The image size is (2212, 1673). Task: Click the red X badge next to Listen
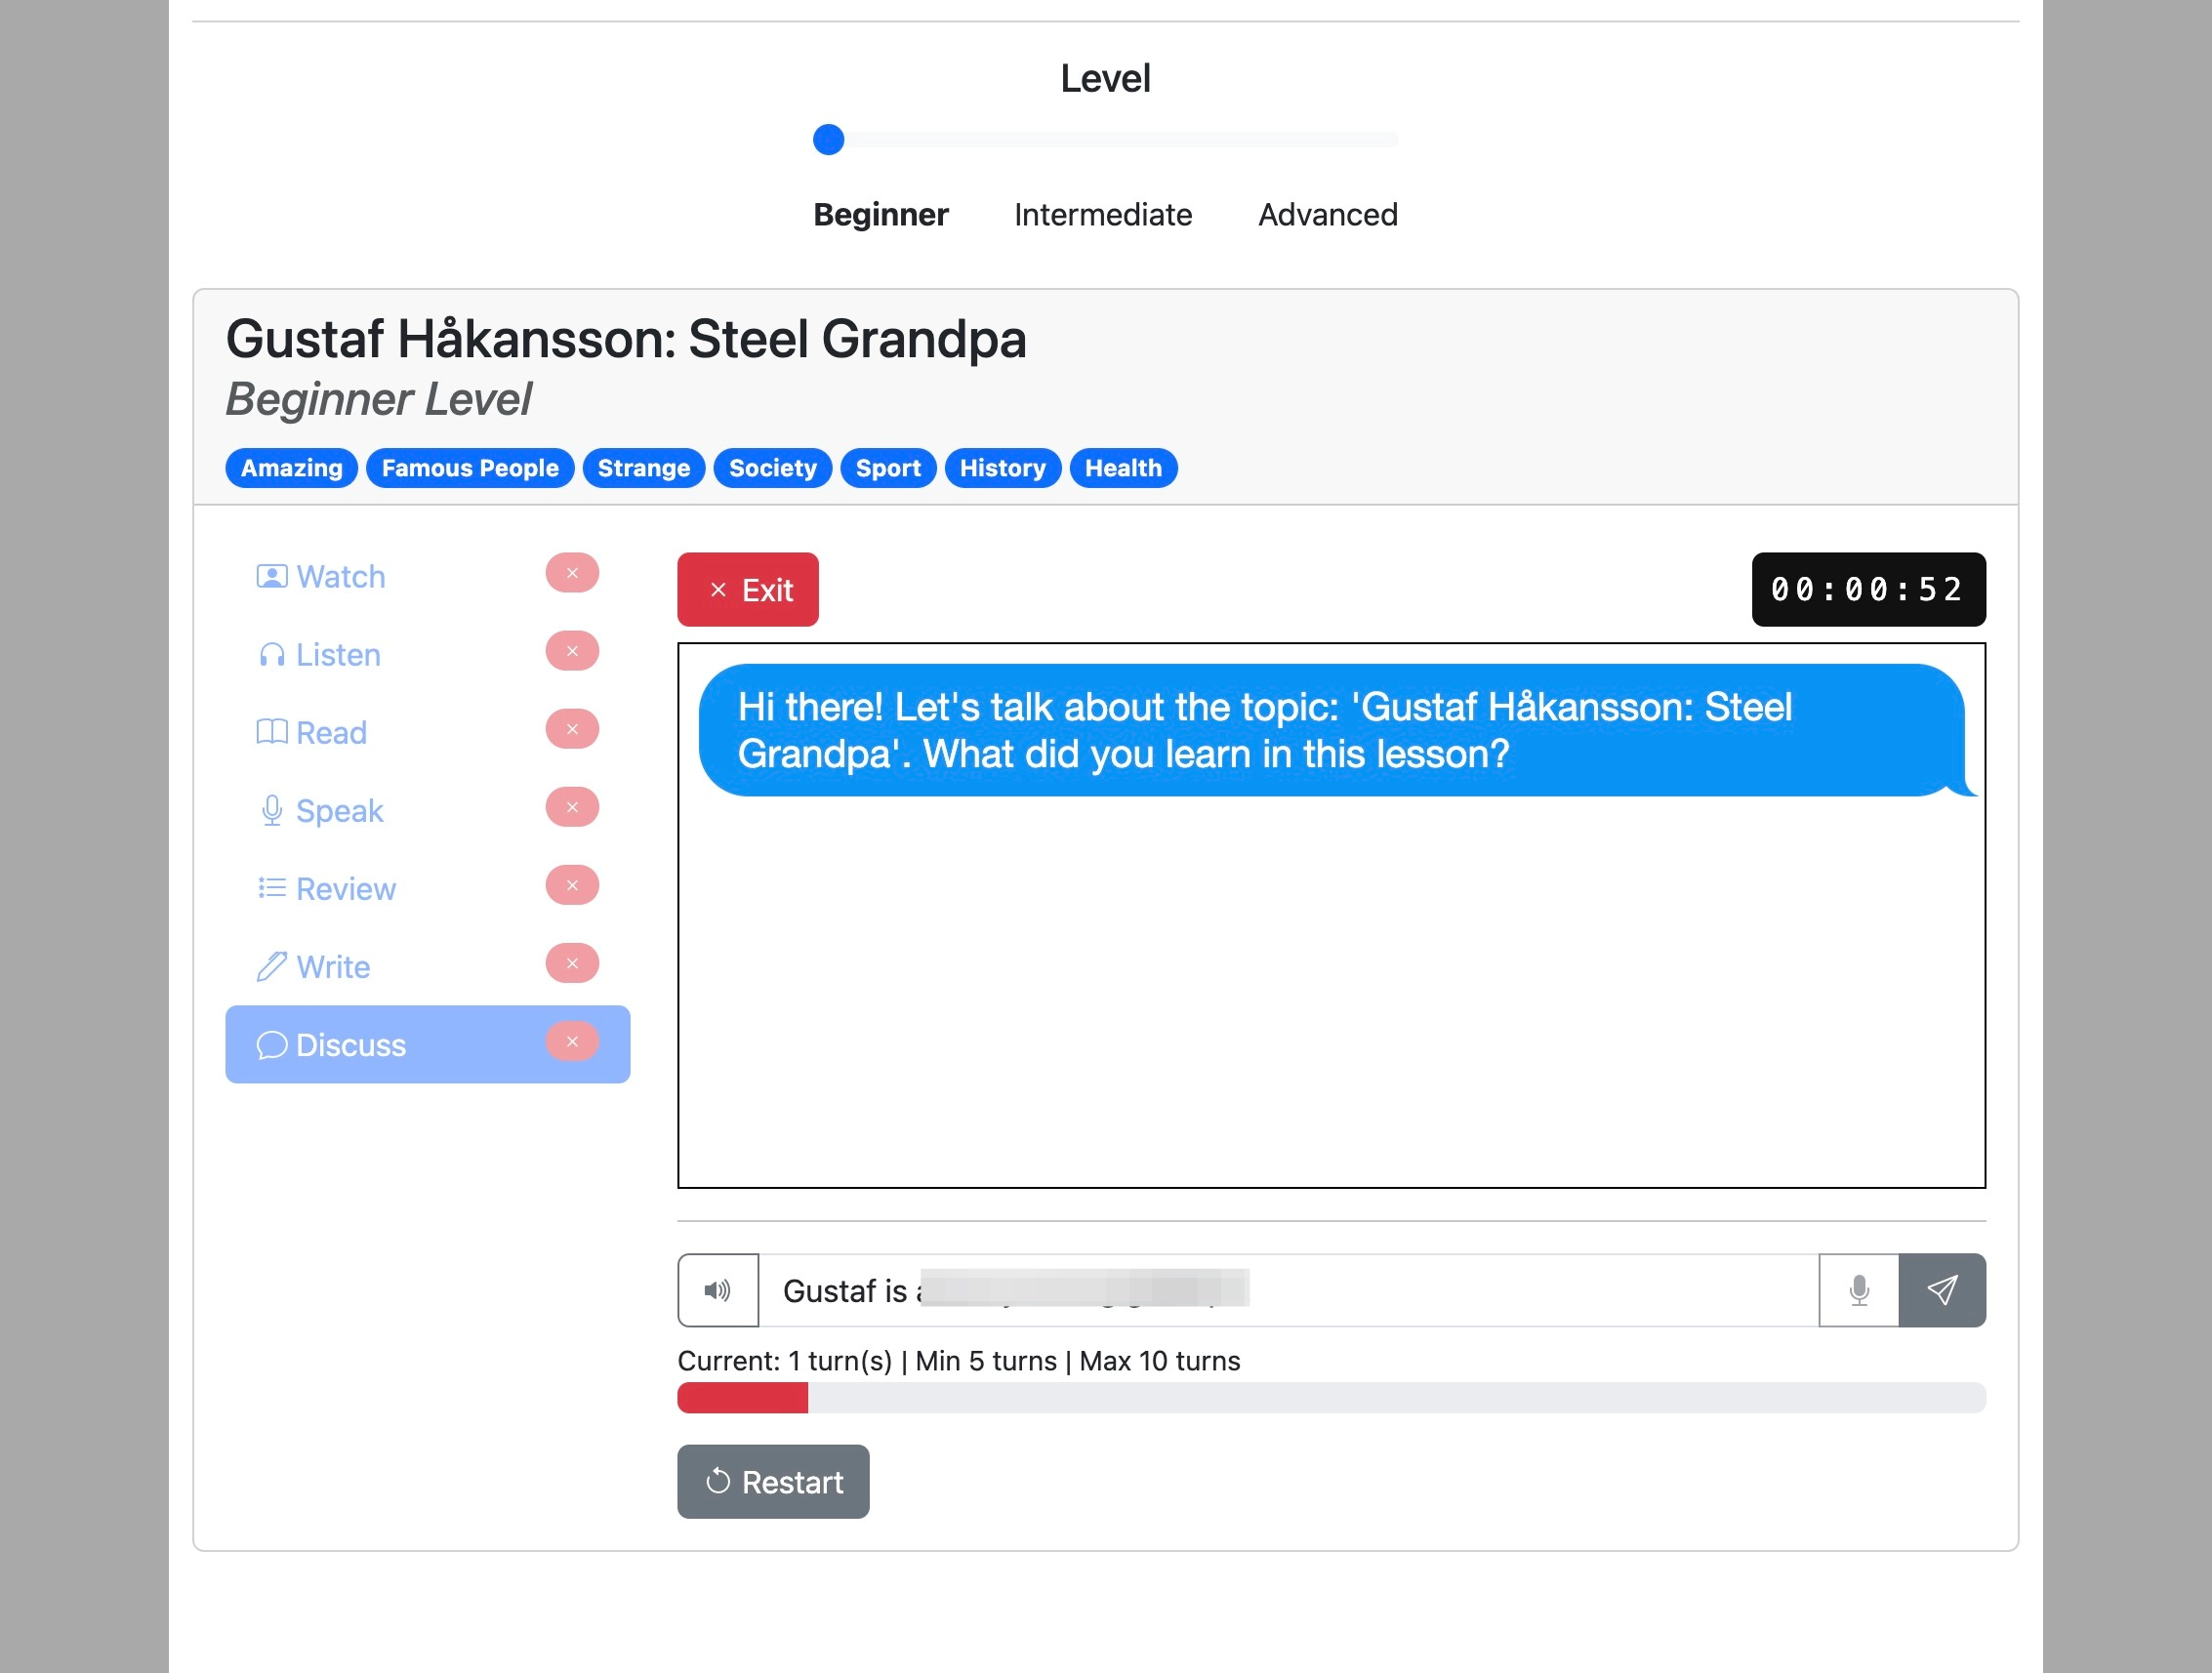[572, 651]
